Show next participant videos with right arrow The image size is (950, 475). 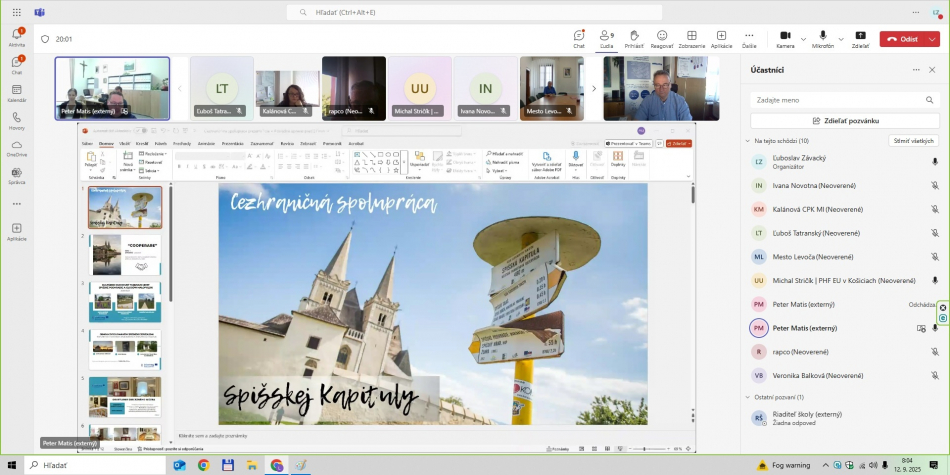(594, 88)
